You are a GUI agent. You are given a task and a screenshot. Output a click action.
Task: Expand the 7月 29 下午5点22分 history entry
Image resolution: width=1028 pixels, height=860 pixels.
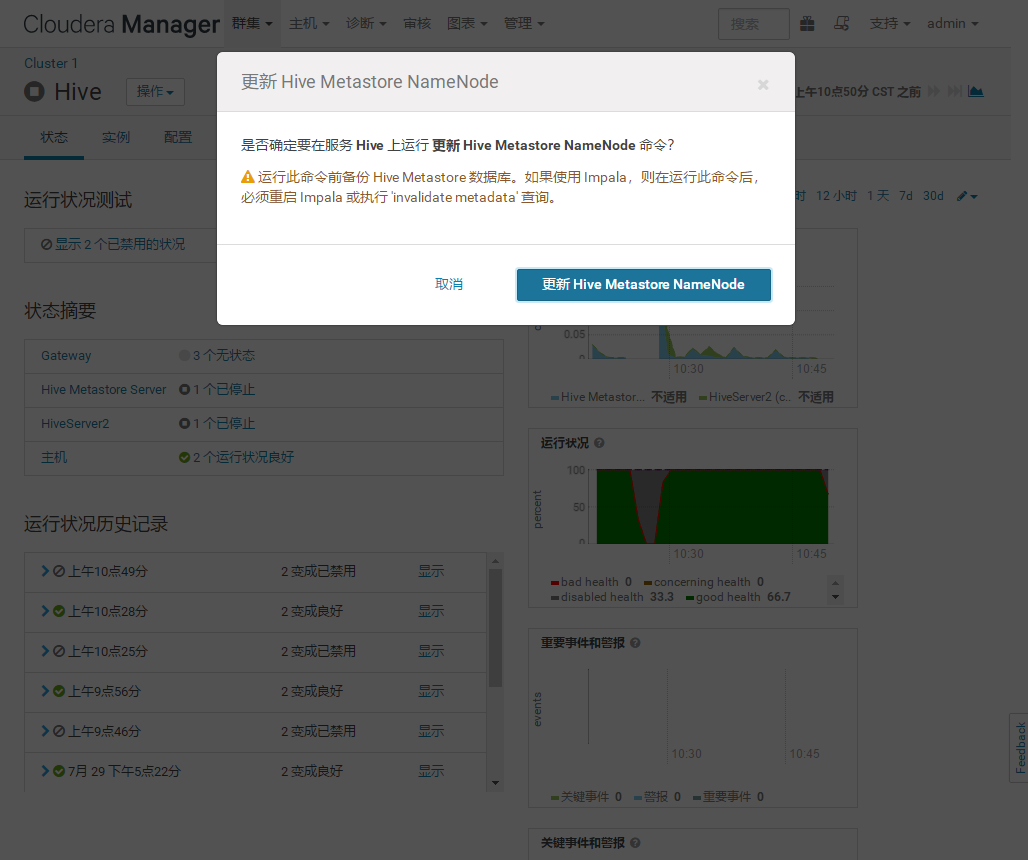pos(45,771)
